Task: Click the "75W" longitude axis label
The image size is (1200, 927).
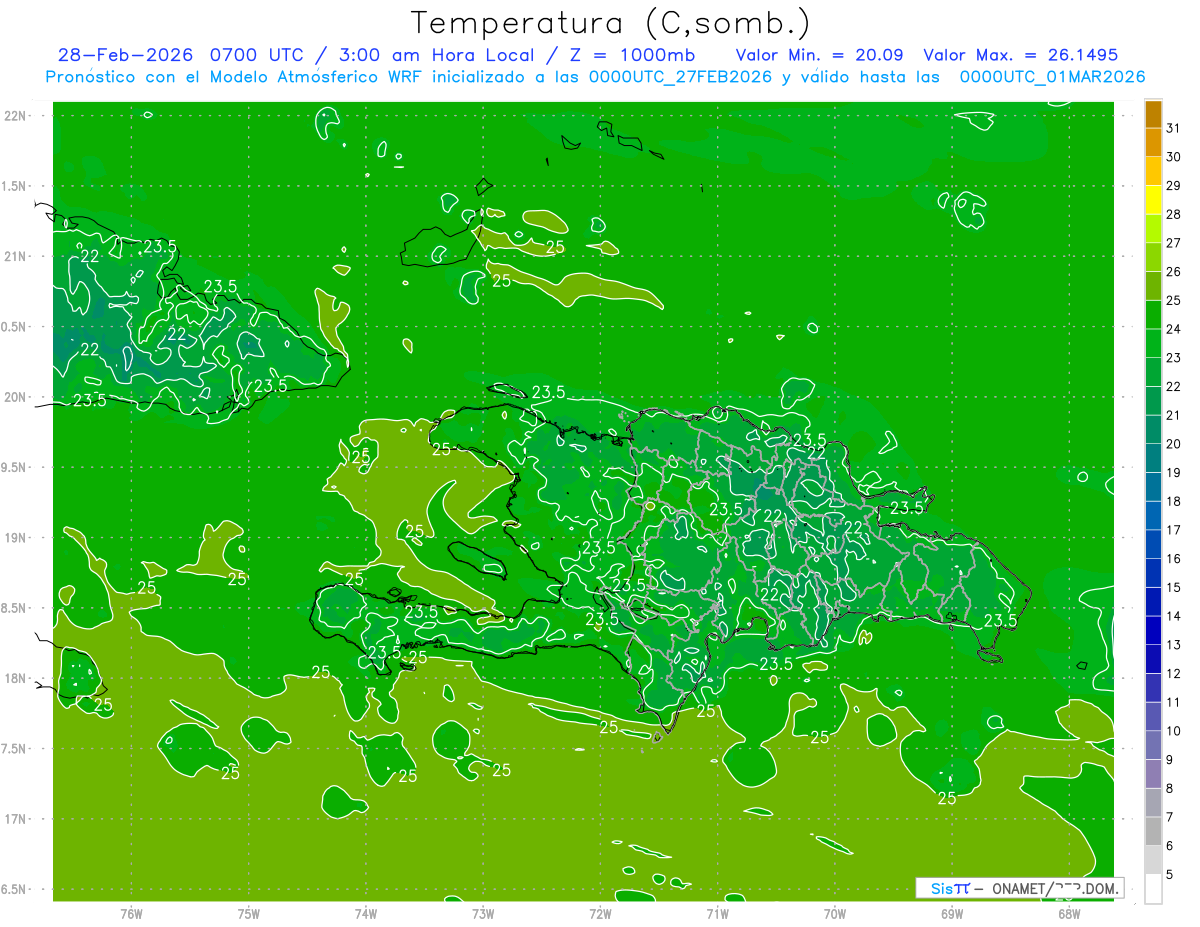Action: pos(249,913)
